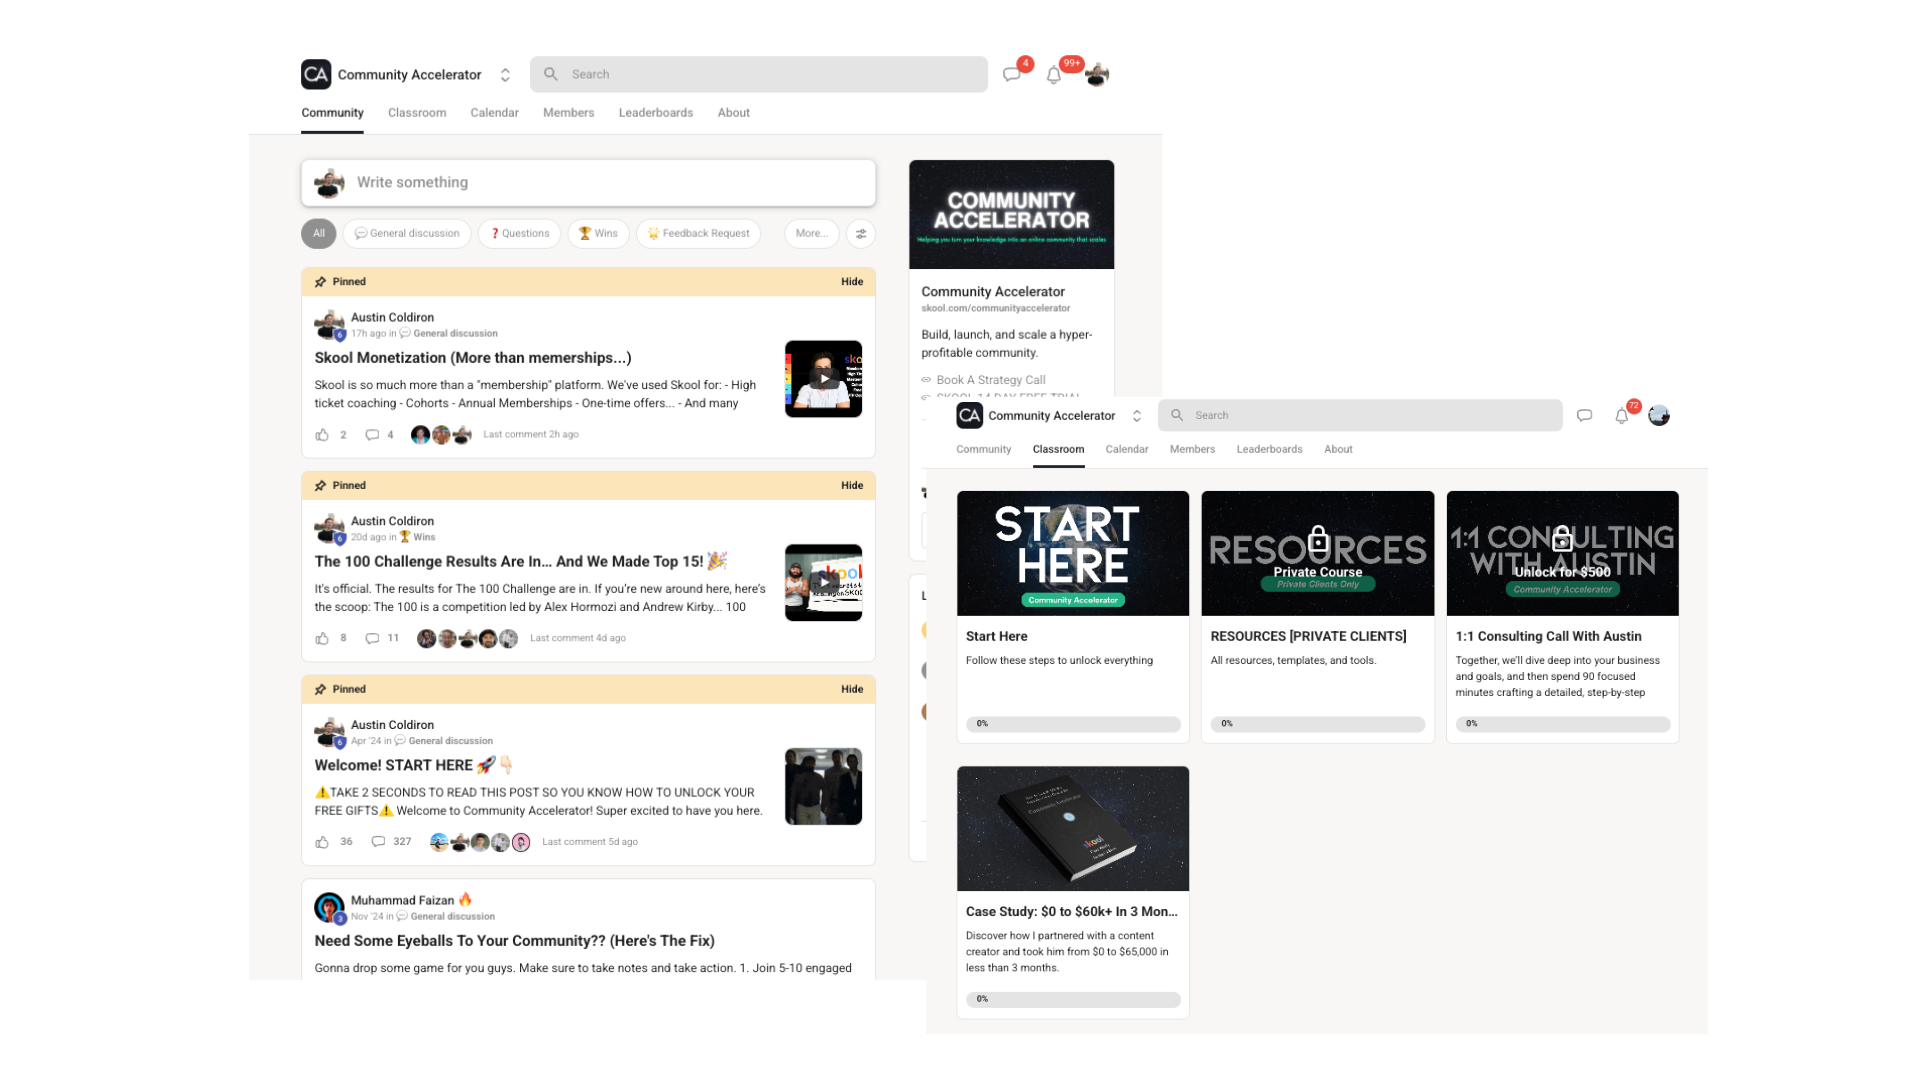Switch to Leaderboards tab in left window
This screenshot has width=1920, height=1080.
coord(655,113)
